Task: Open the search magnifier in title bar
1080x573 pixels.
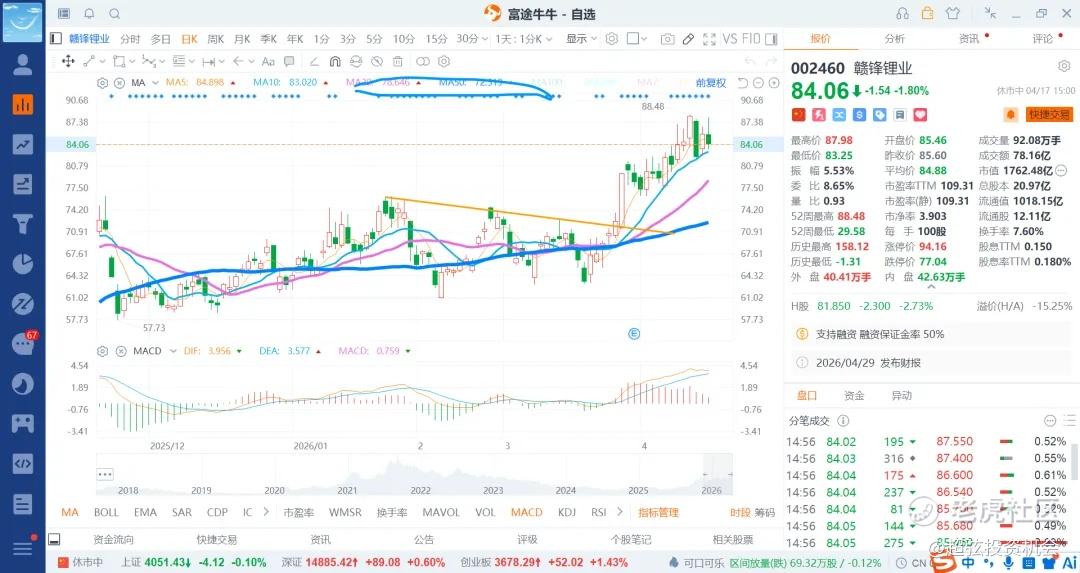Action: point(113,13)
